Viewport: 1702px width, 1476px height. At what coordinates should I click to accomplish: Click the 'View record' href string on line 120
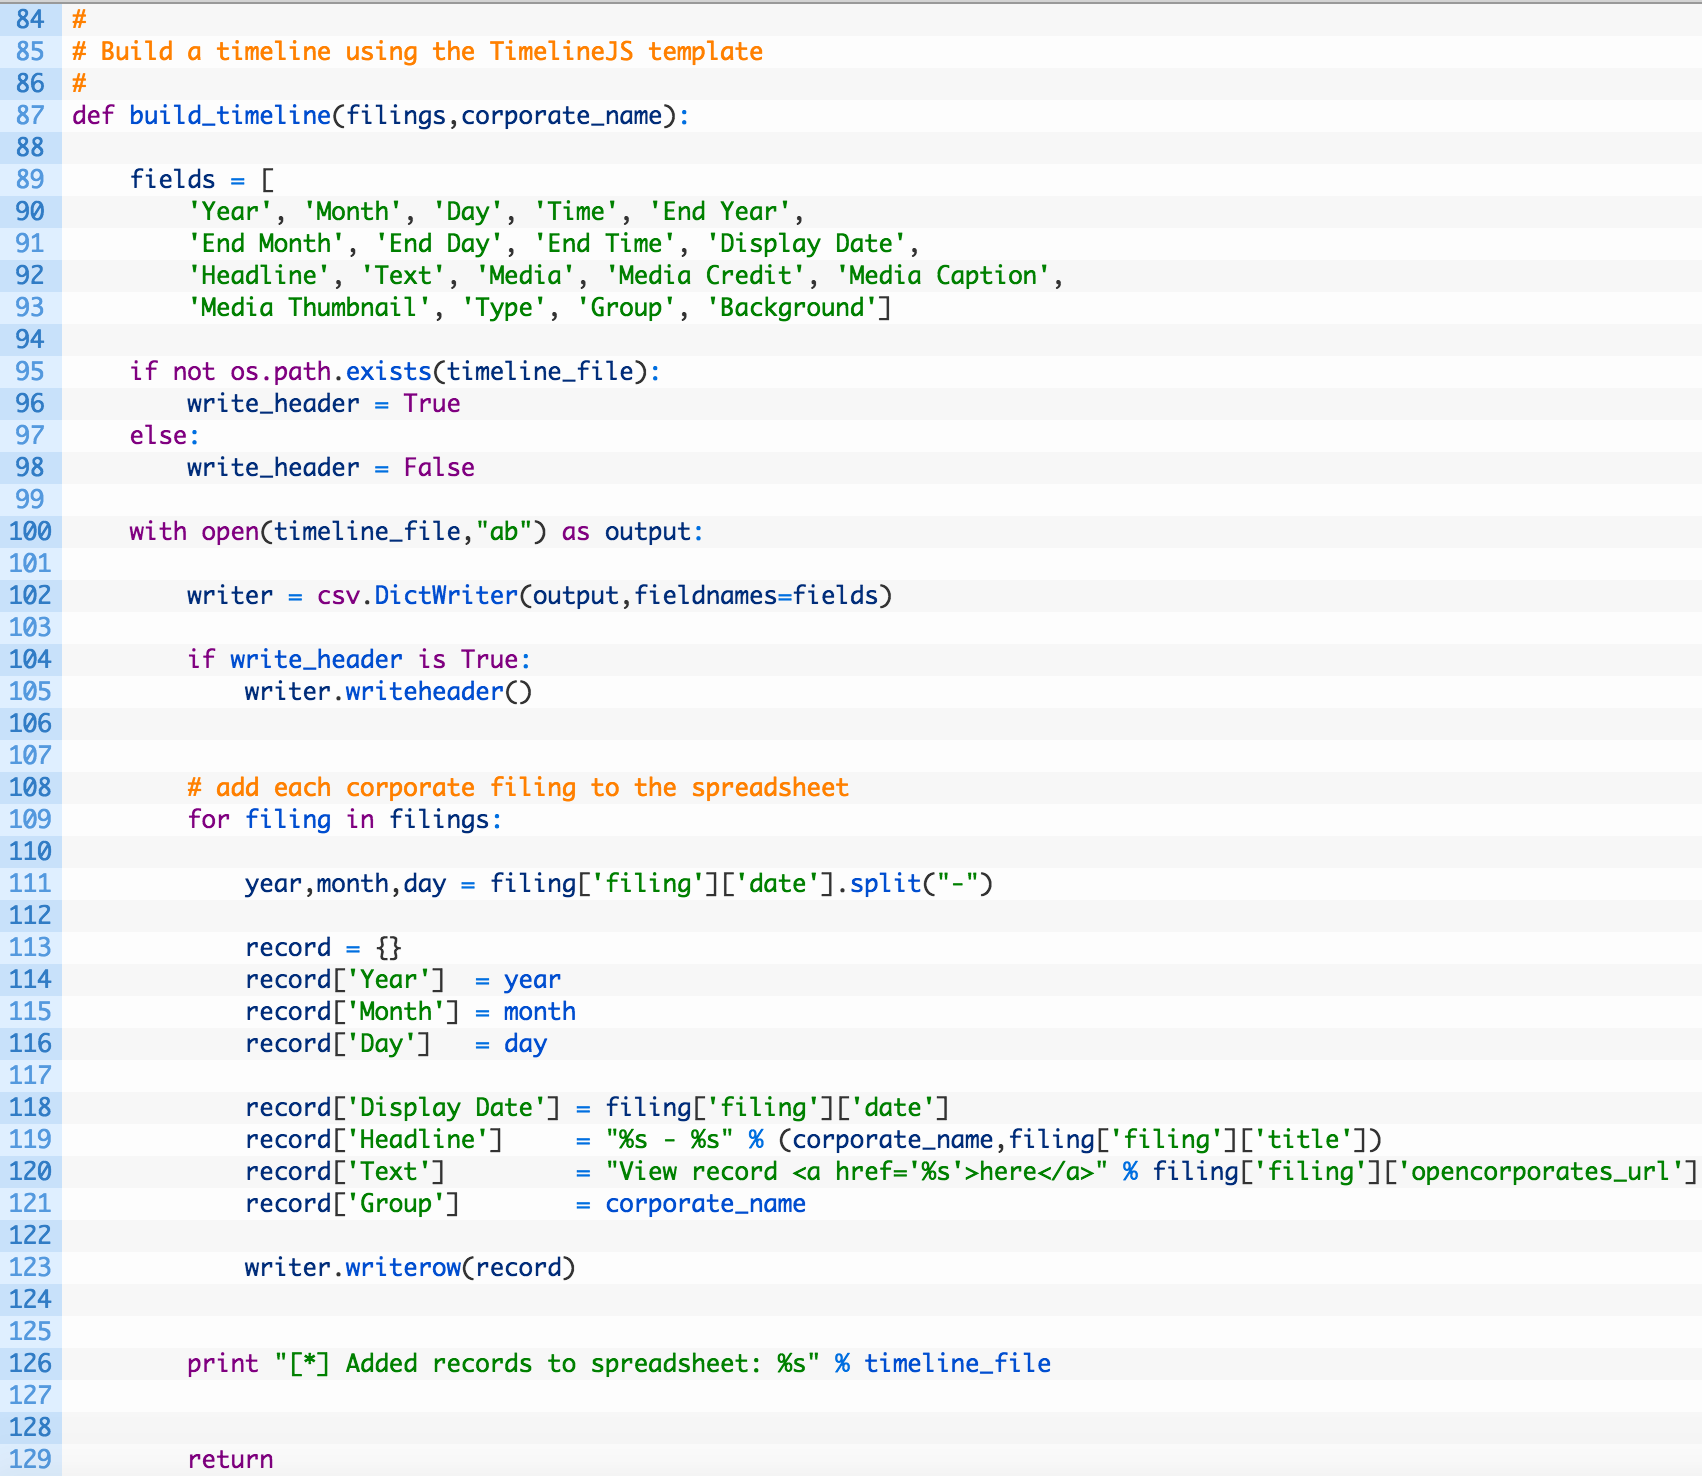tap(856, 1172)
